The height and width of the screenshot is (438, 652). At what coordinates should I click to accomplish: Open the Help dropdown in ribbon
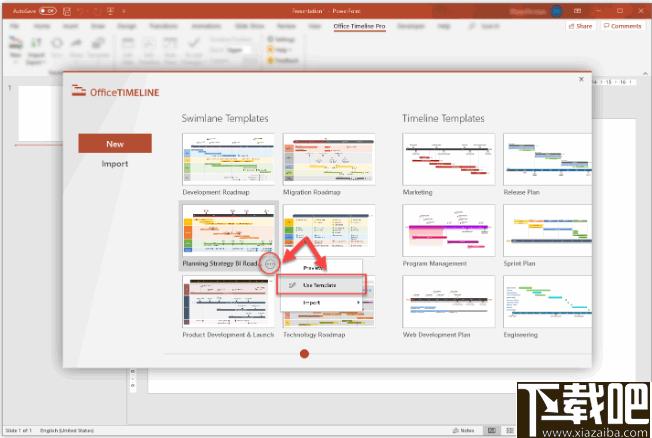click(x=279, y=50)
